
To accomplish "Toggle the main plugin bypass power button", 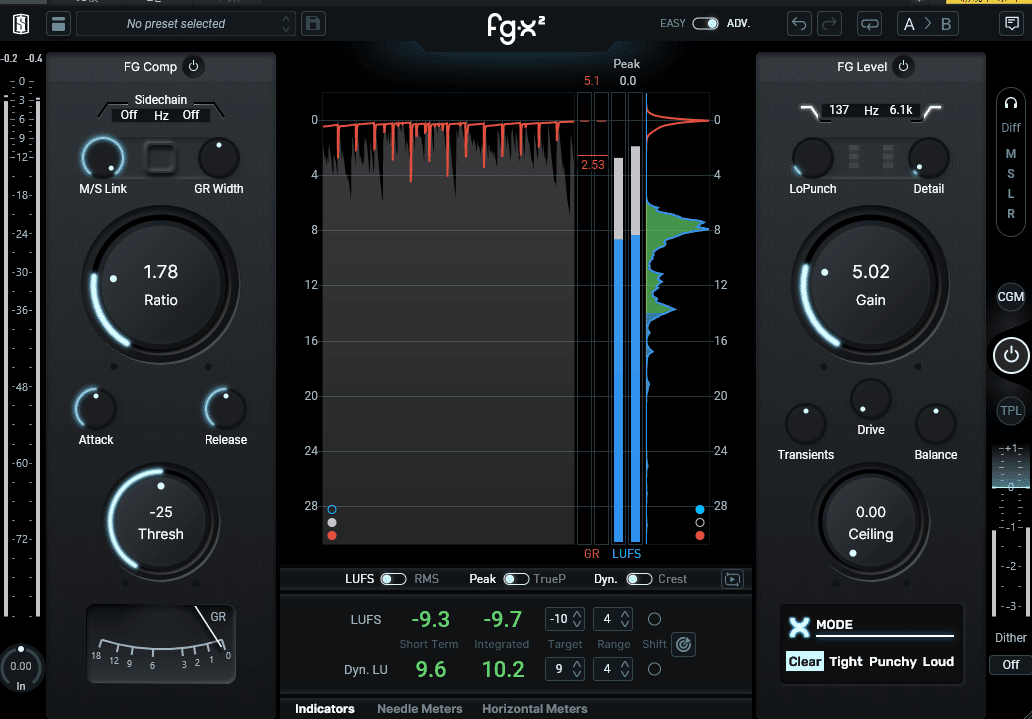I will coord(1012,355).
